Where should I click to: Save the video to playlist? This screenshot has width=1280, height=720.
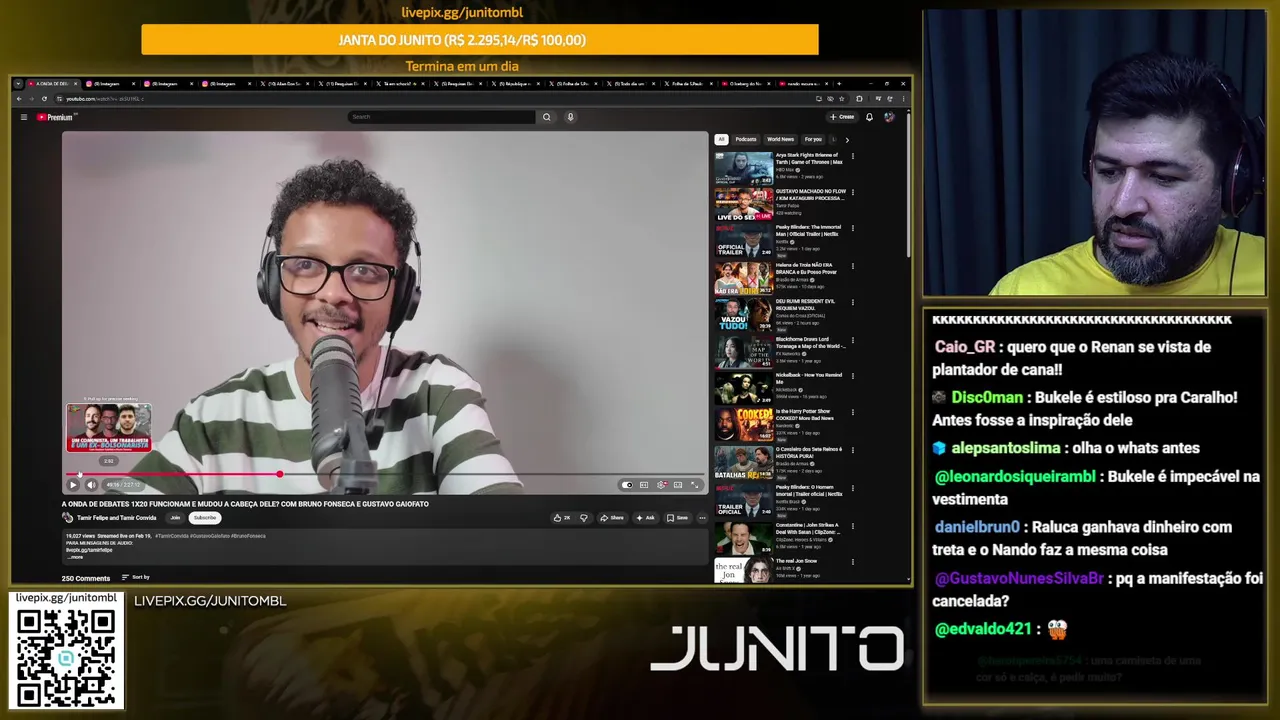[678, 518]
